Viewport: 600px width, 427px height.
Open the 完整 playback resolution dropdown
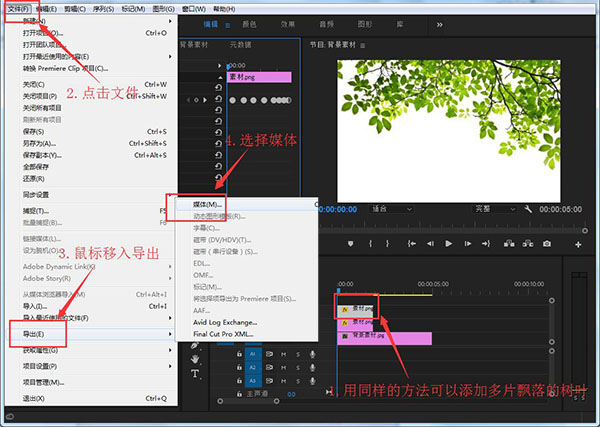coord(495,209)
